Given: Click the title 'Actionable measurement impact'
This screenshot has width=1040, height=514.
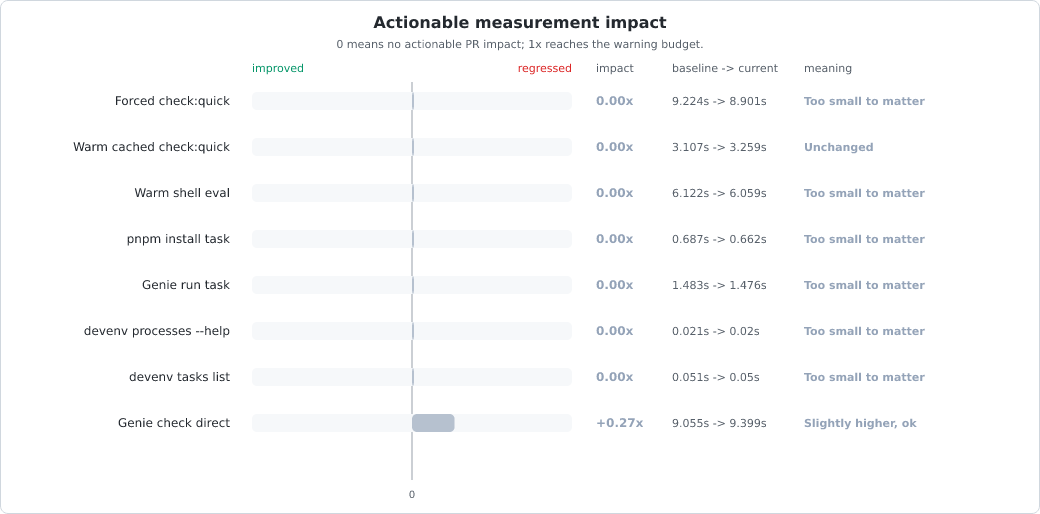Looking at the screenshot, I should pos(519,23).
